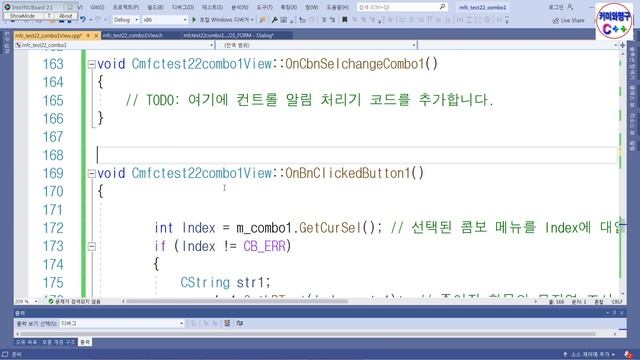
Task: Pin the mfc_test22_combo1View.cpp tab
Action: pyautogui.click(x=89, y=36)
